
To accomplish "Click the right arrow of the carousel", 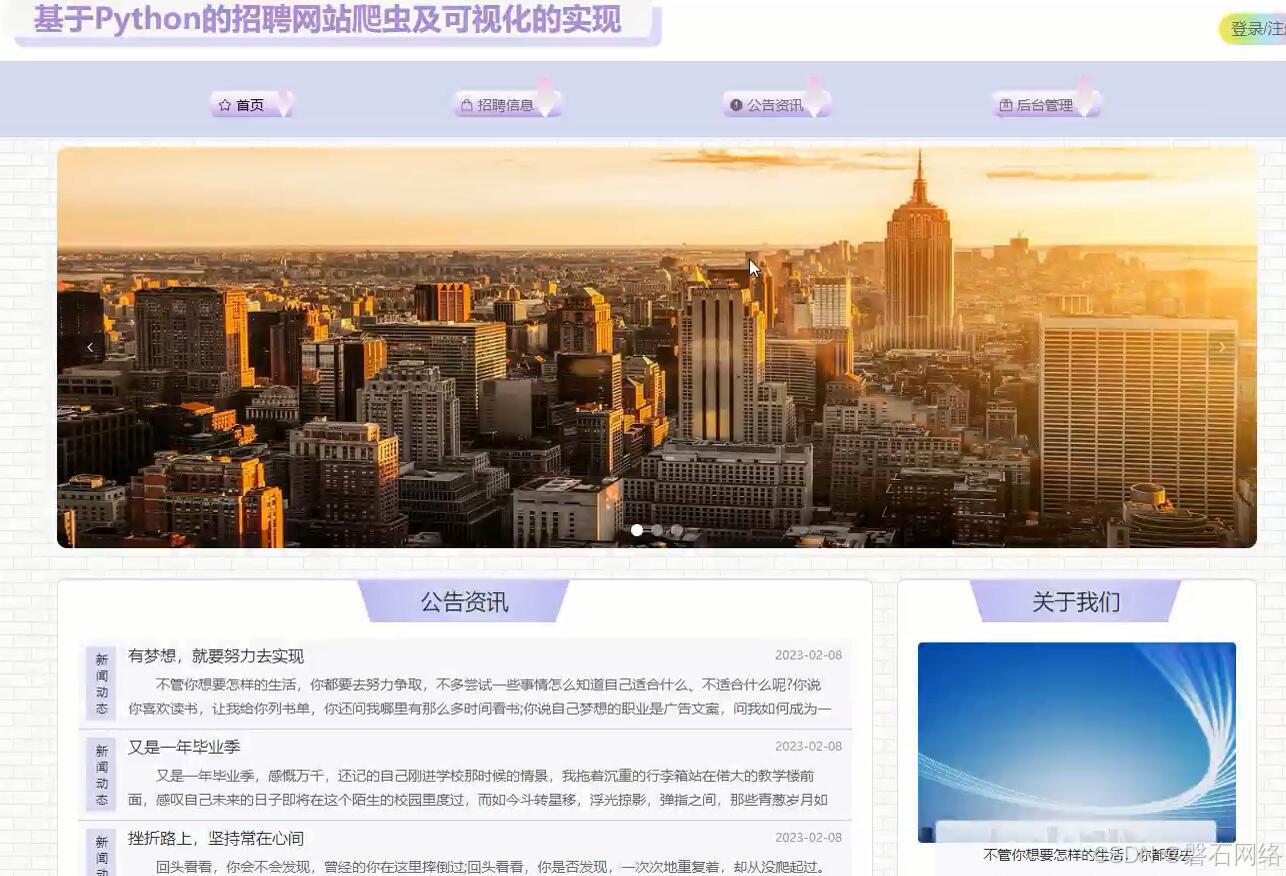I will tap(1222, 347).
